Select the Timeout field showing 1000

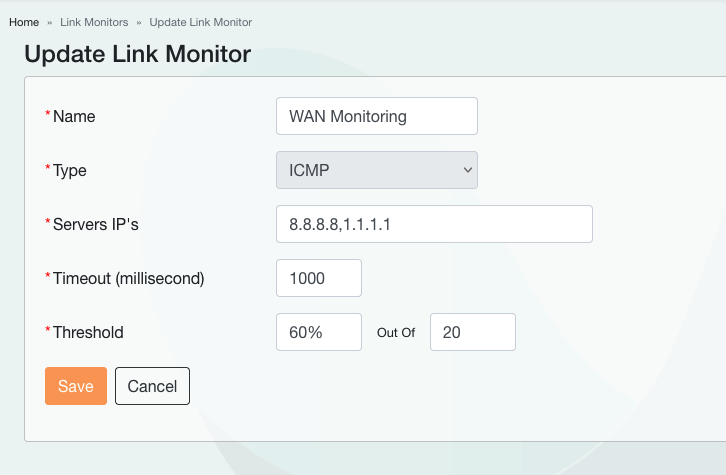pos(318,278)
